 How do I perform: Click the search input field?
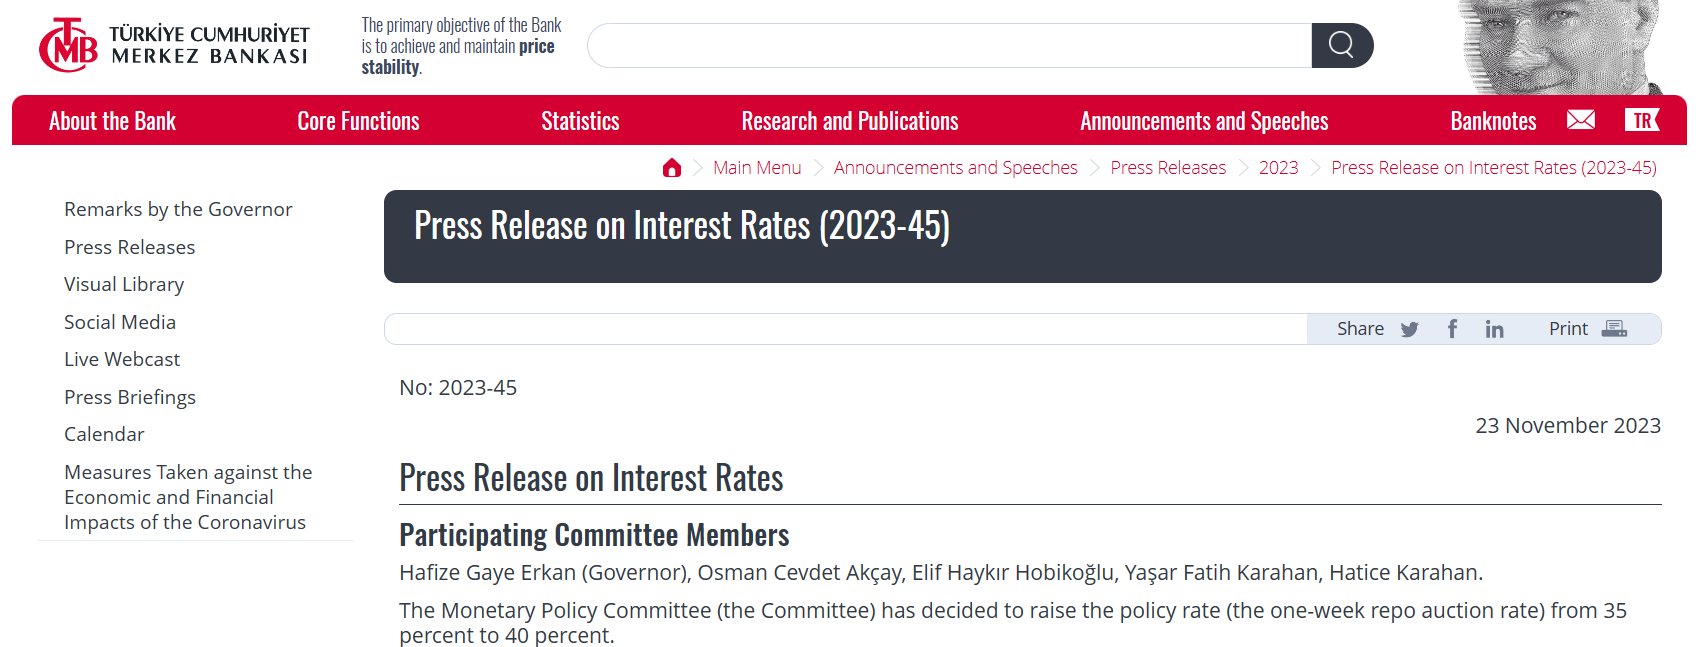949,46
